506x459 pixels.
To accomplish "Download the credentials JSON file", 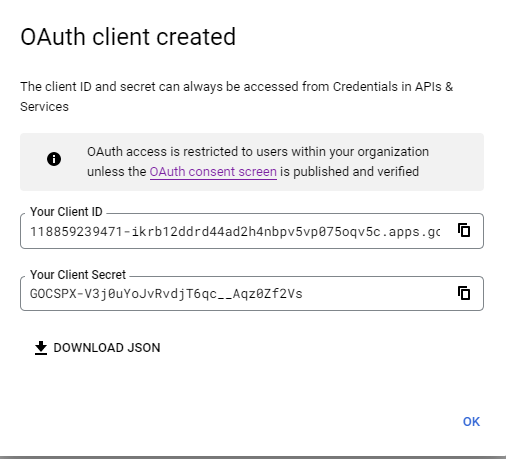I will coord(97,348).
